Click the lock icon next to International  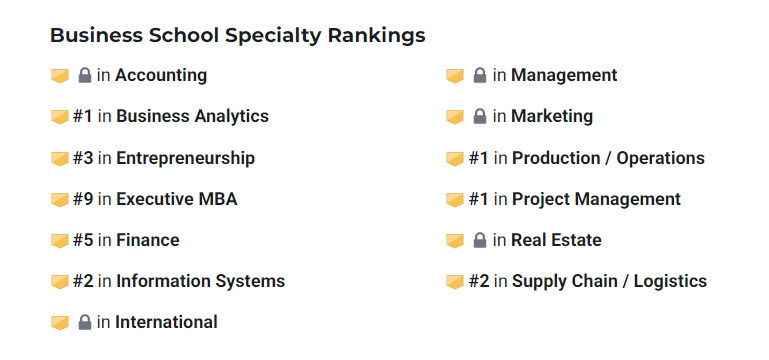85,322
